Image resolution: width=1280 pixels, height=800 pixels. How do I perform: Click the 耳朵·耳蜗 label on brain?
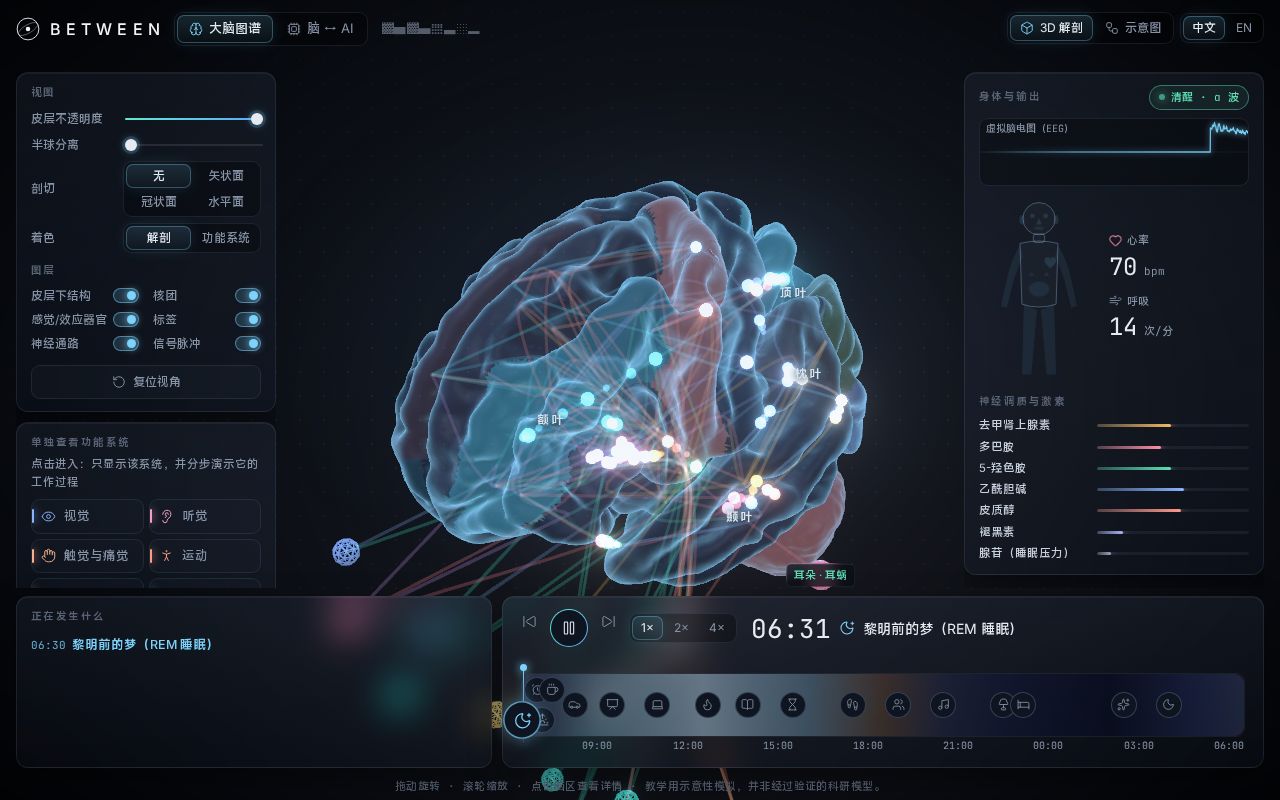click(820, 575)
